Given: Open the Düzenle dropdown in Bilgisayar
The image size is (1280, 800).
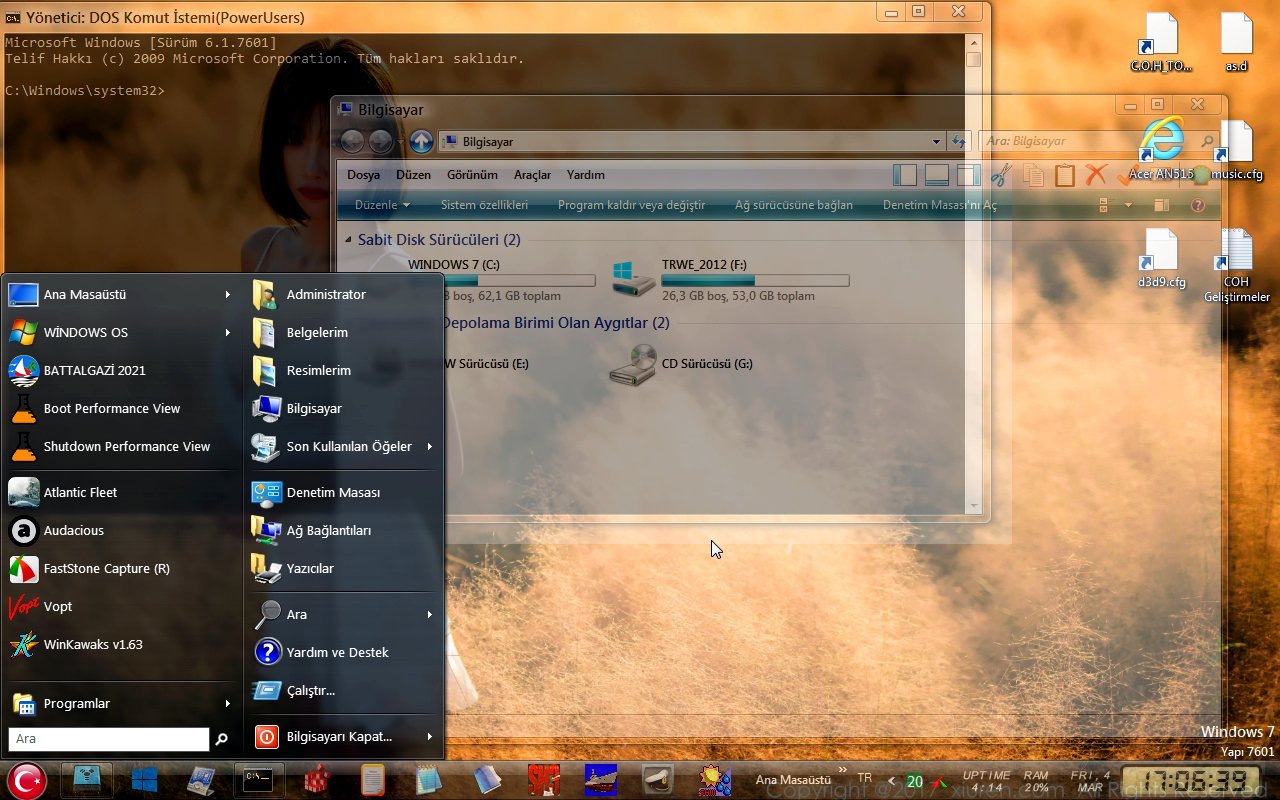Looking at the screenshot, I should (x=382, y=205).
